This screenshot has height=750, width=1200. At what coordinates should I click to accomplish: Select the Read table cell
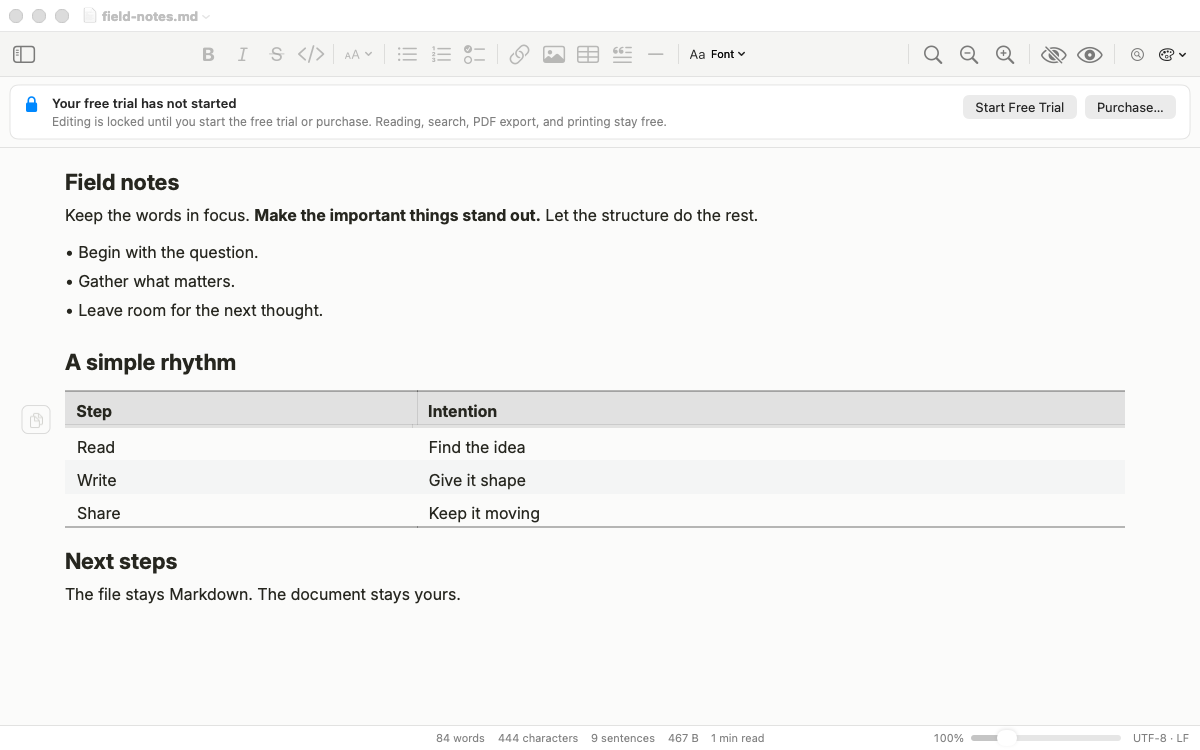pyautogui.click(x=241, y=447)
